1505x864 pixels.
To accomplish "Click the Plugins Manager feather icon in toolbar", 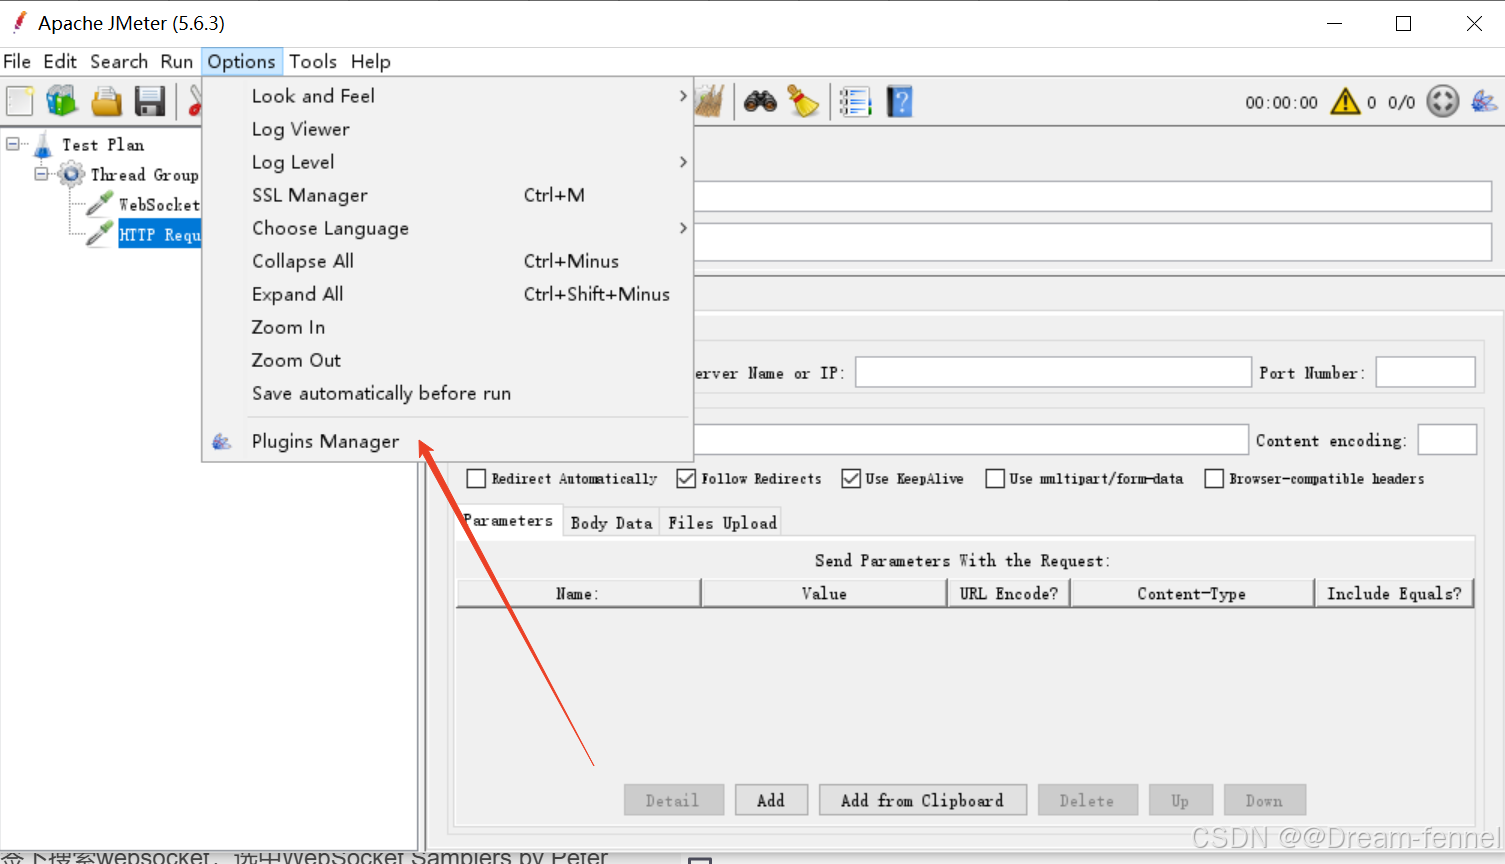I will click(x=1484, y=101).
